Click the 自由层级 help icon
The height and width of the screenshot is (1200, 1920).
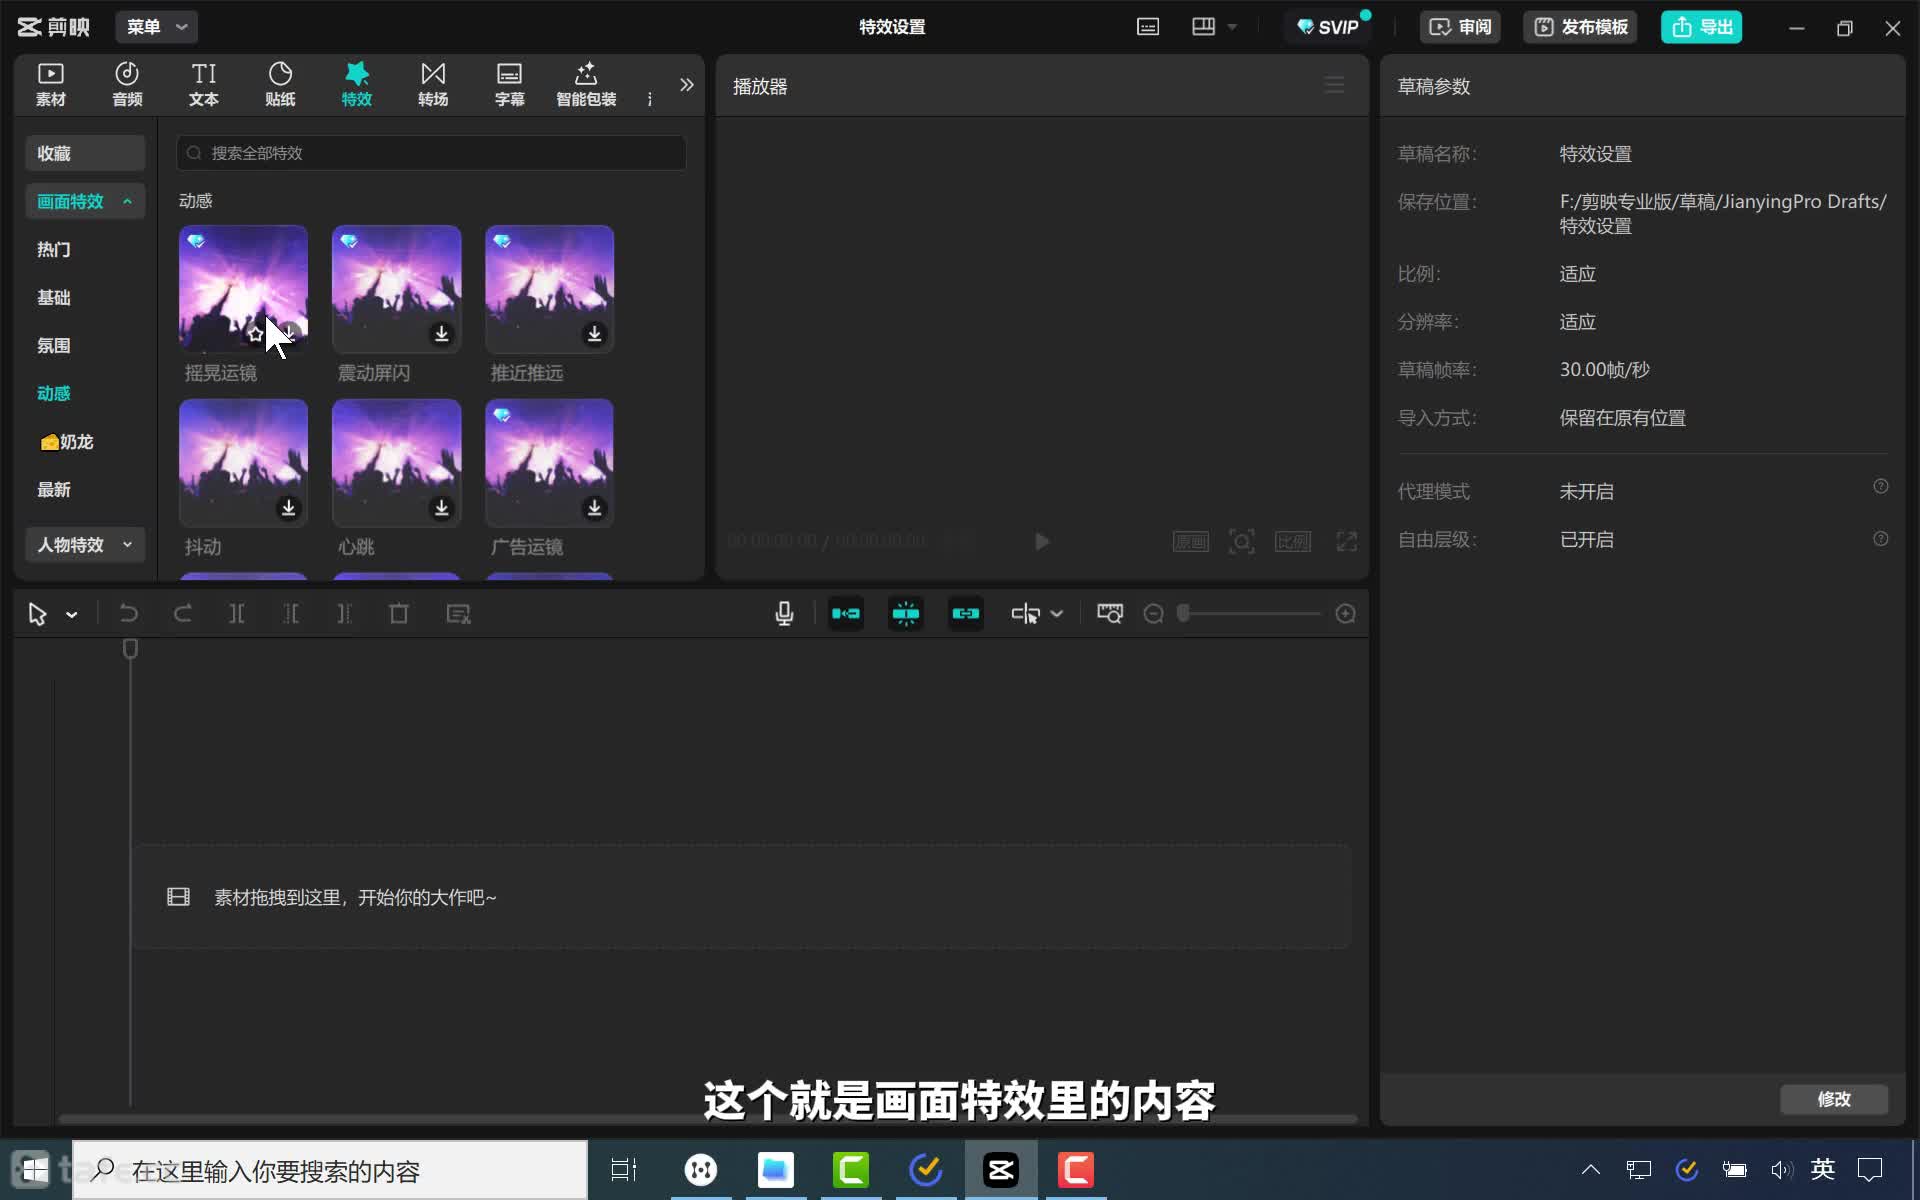1881,539
